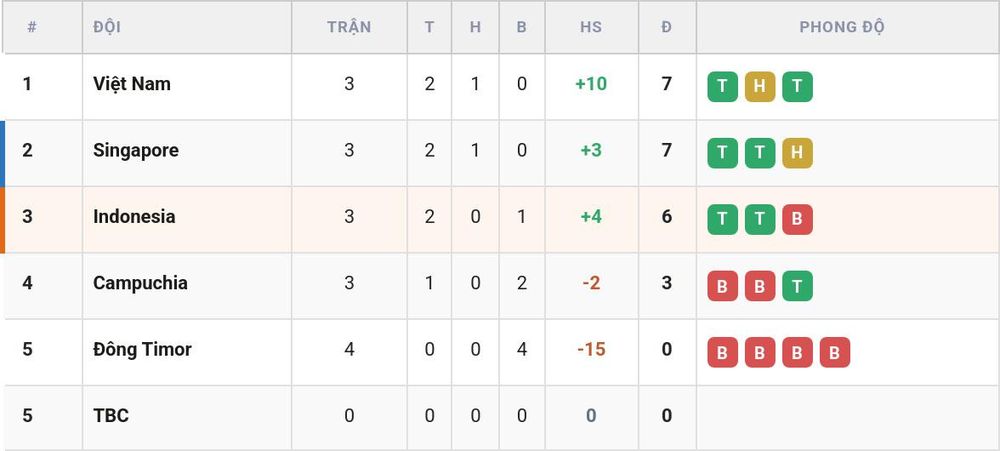Click the ĐỘI column header
This screenshot has height=451, width=1000.
click(107, 27)
